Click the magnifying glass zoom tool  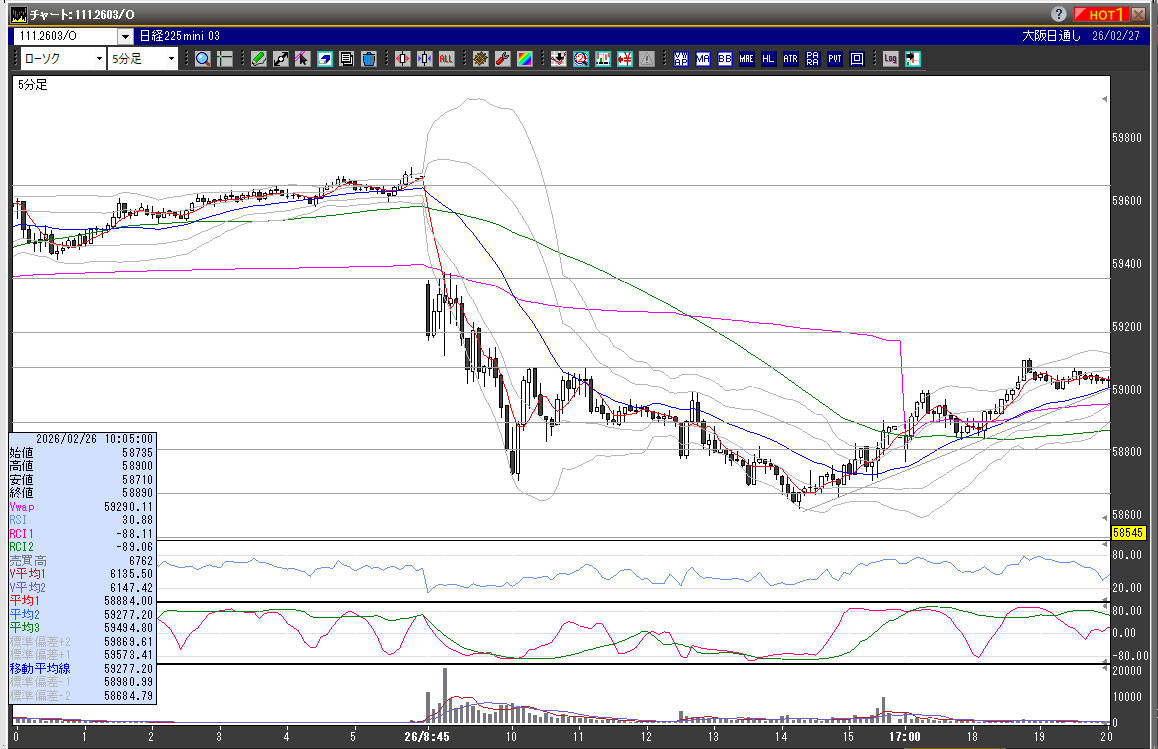(x=203, y=59)
